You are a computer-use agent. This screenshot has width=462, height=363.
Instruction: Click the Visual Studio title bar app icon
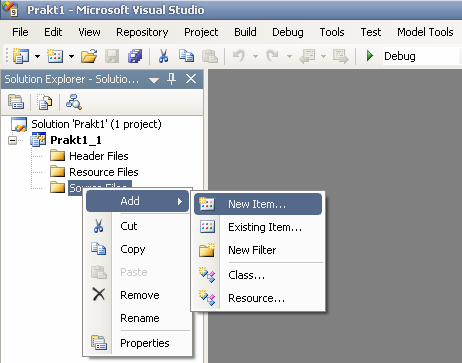(x=10, y=9)
